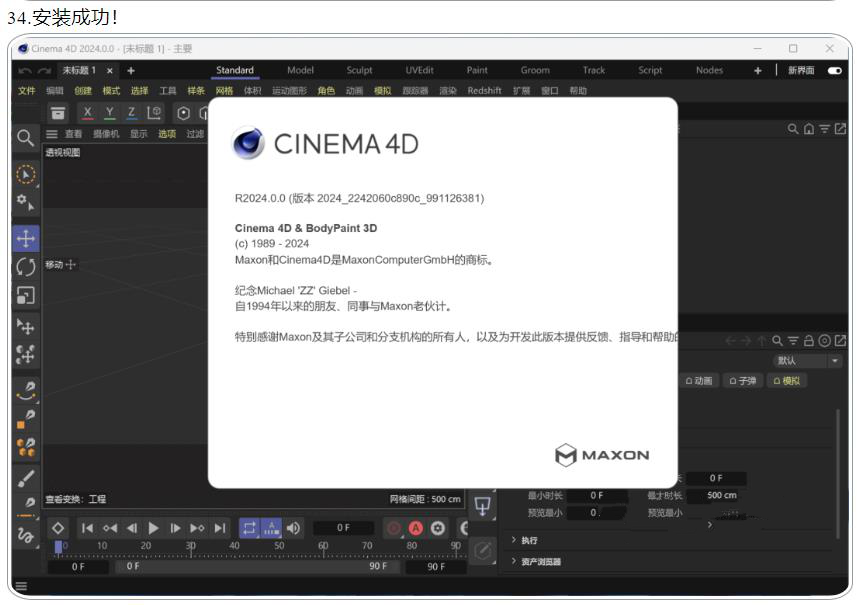Click the object manager search icon
857x605 pixels.
(793, 129)
